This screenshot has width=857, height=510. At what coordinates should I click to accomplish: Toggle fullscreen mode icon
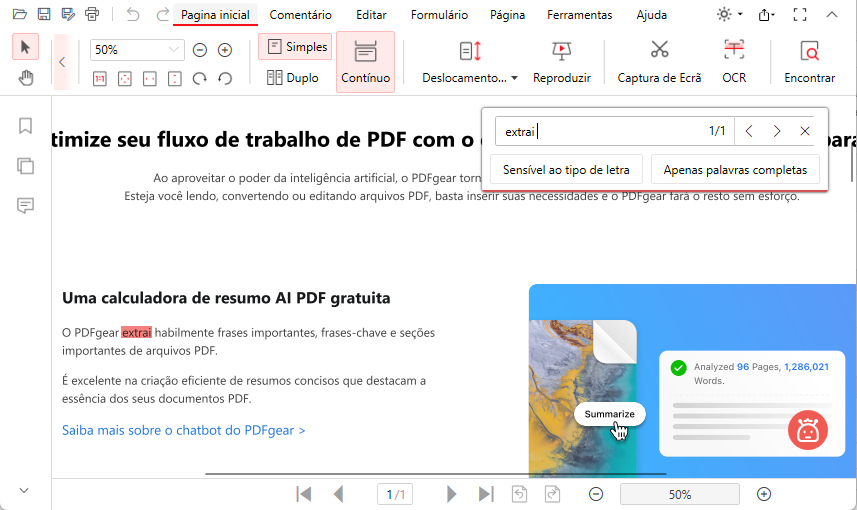pyautogui.click(x=800, y=15)
